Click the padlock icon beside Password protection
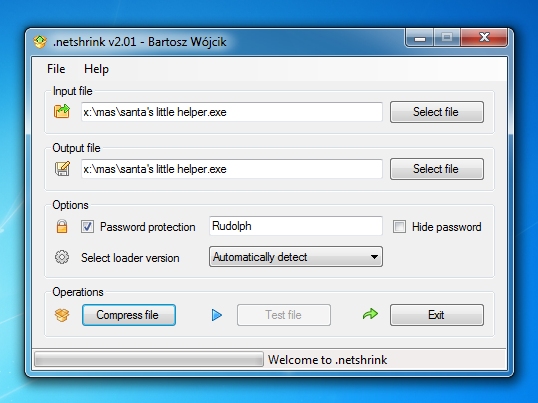Screen dimensions: 538x403 click(x=62, y=226)
